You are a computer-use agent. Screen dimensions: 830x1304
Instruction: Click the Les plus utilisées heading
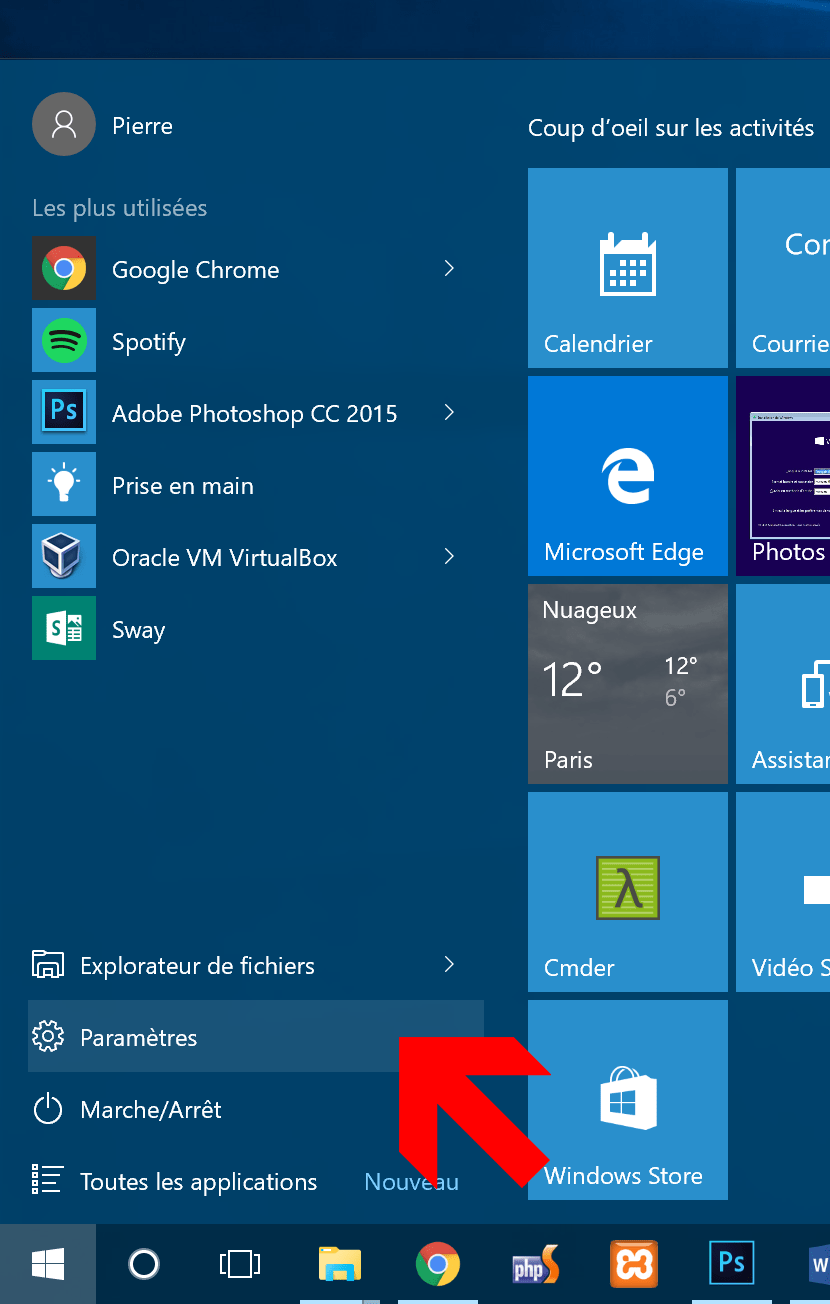(120, 208)
